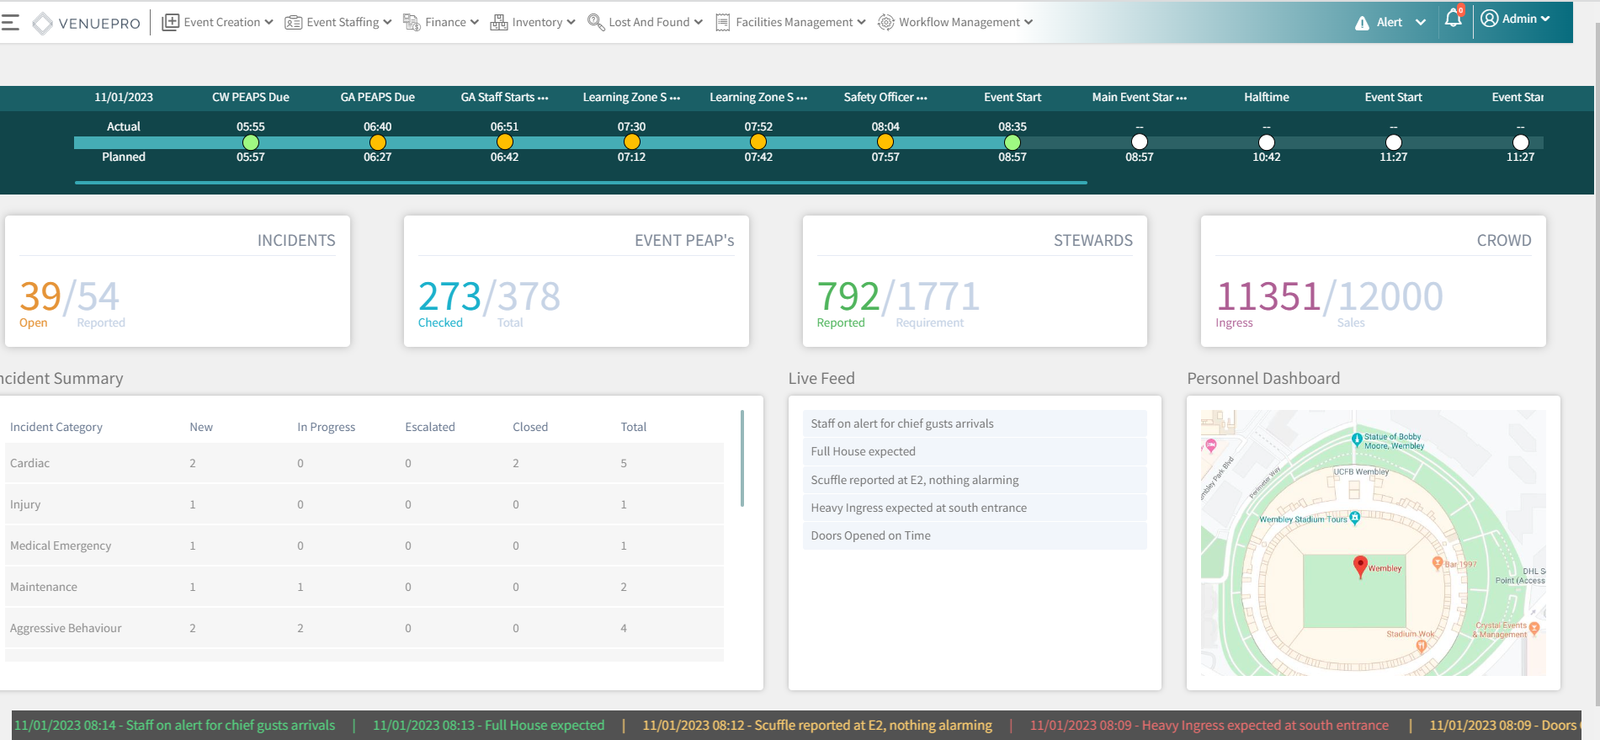Click the notification bell icon
This screenshot has height=740, width=1600.
(1453, 19)
